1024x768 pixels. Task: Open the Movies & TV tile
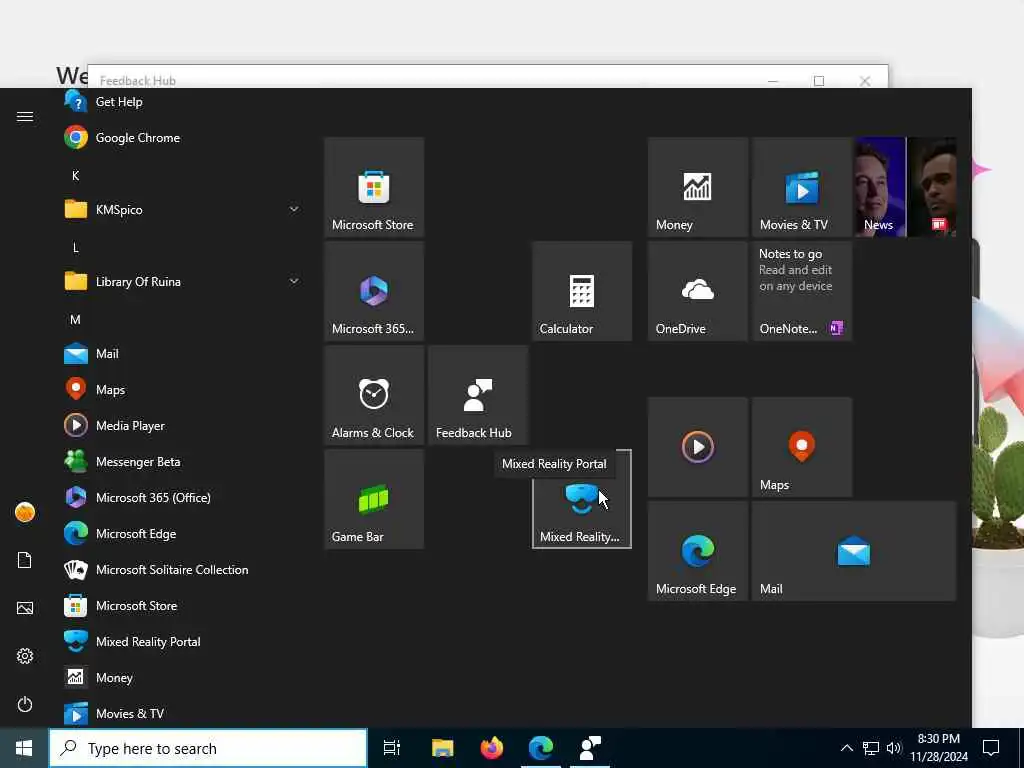[802, 187]
